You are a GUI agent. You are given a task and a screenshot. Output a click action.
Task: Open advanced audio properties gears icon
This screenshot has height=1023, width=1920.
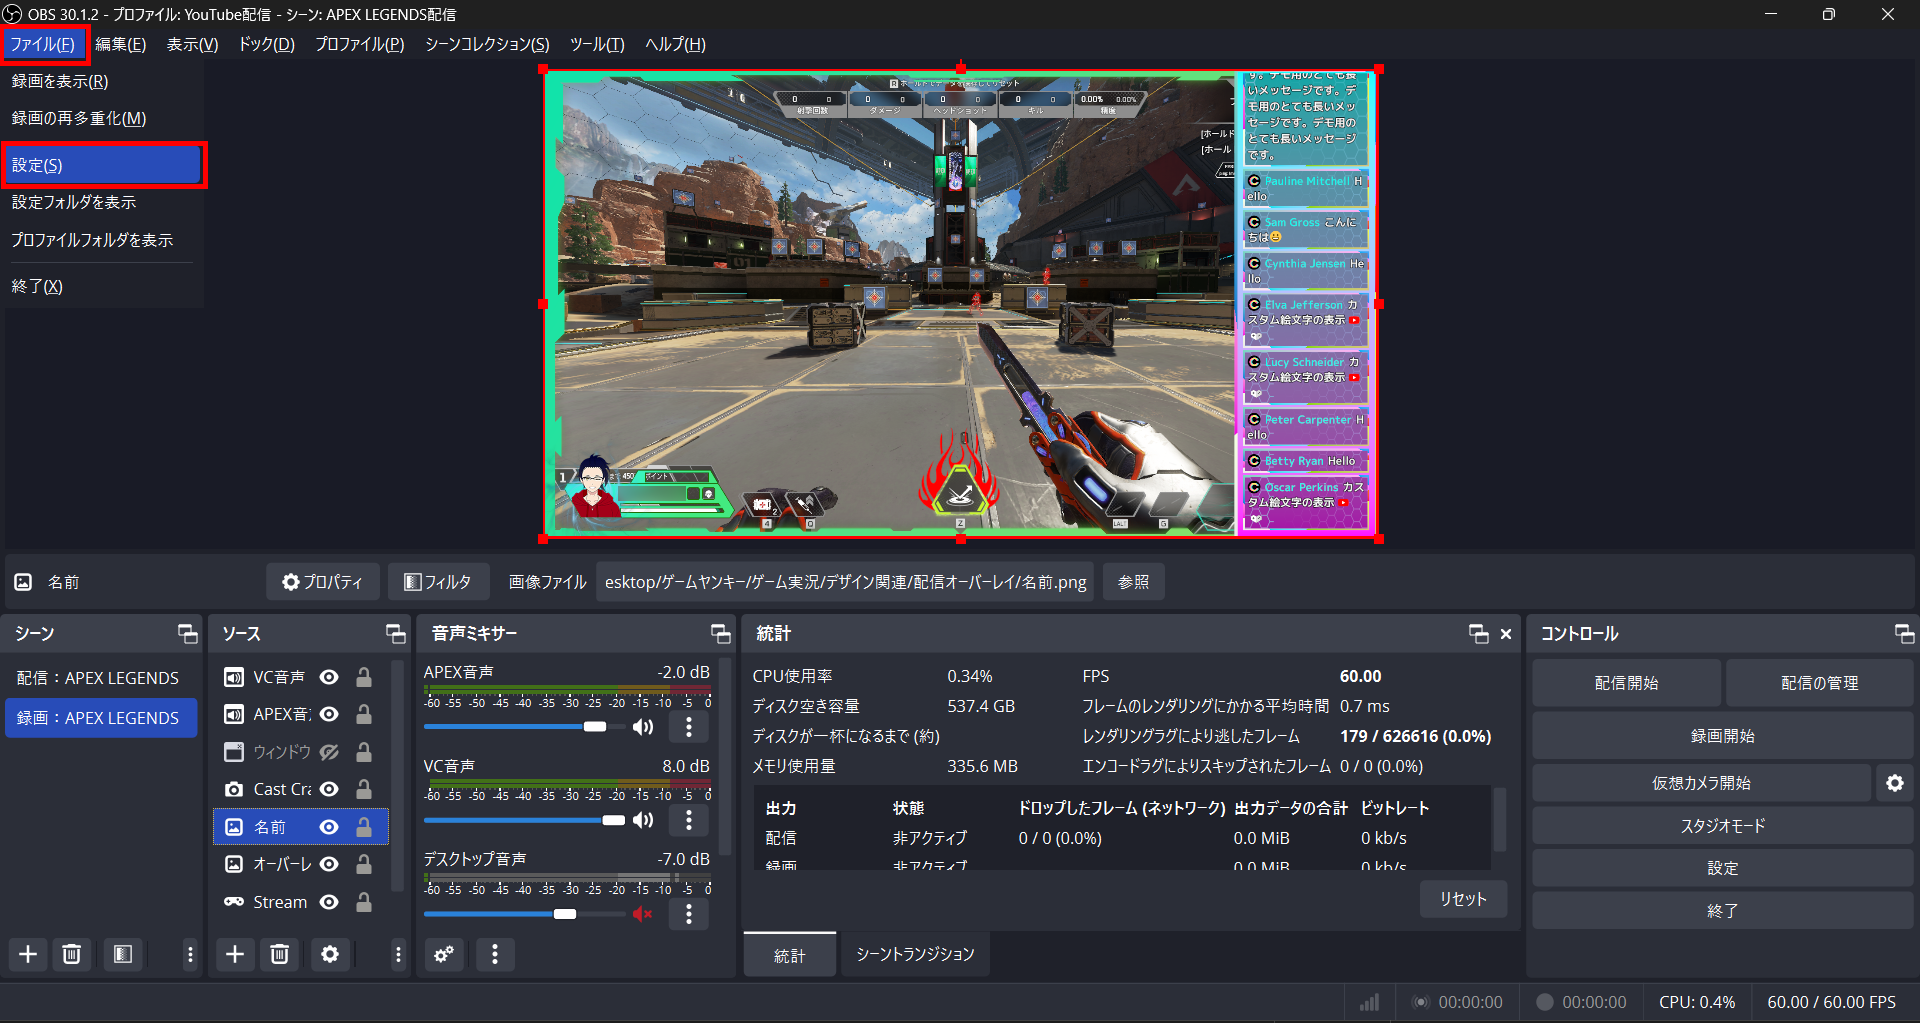point(444,954)
